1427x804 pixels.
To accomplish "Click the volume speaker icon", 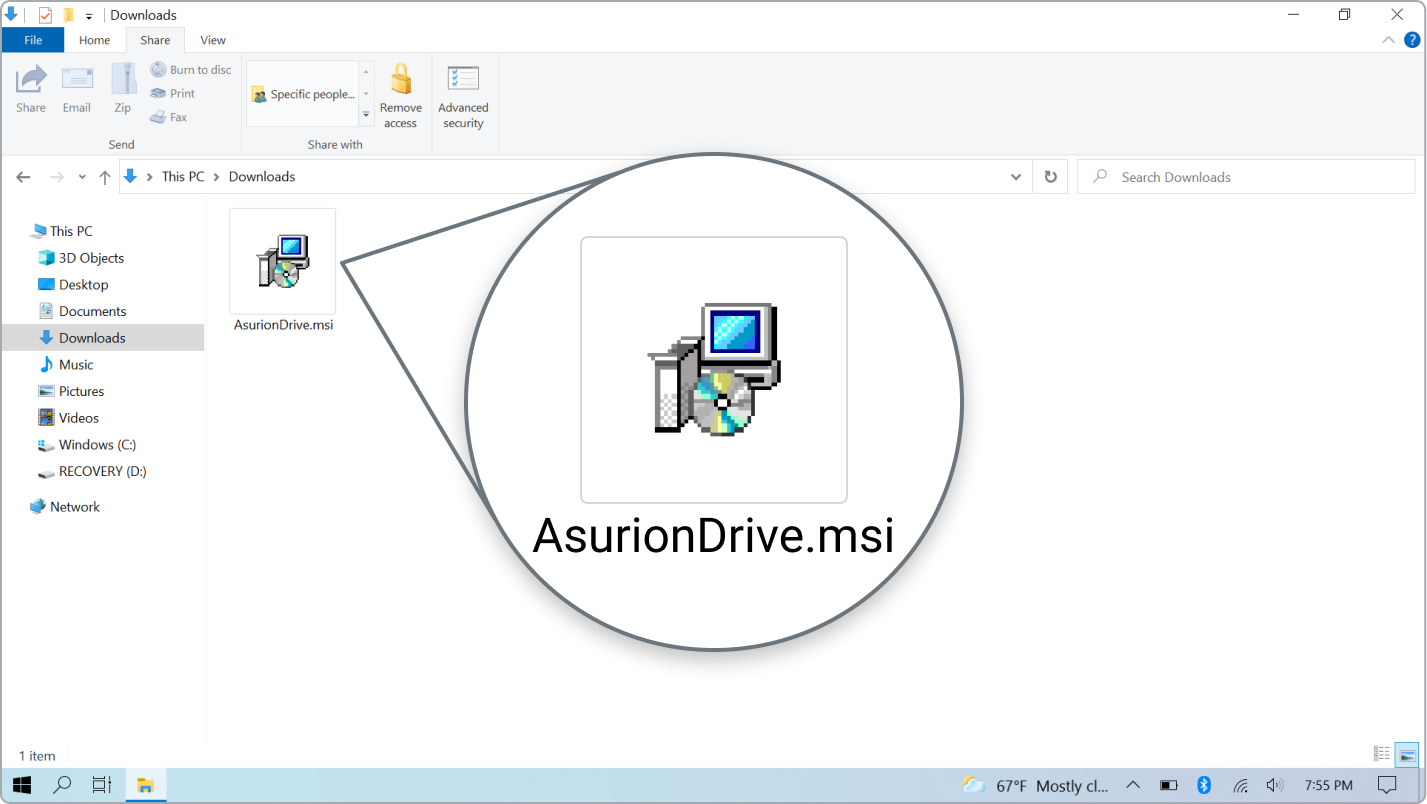I will (x=1274, y=785).
